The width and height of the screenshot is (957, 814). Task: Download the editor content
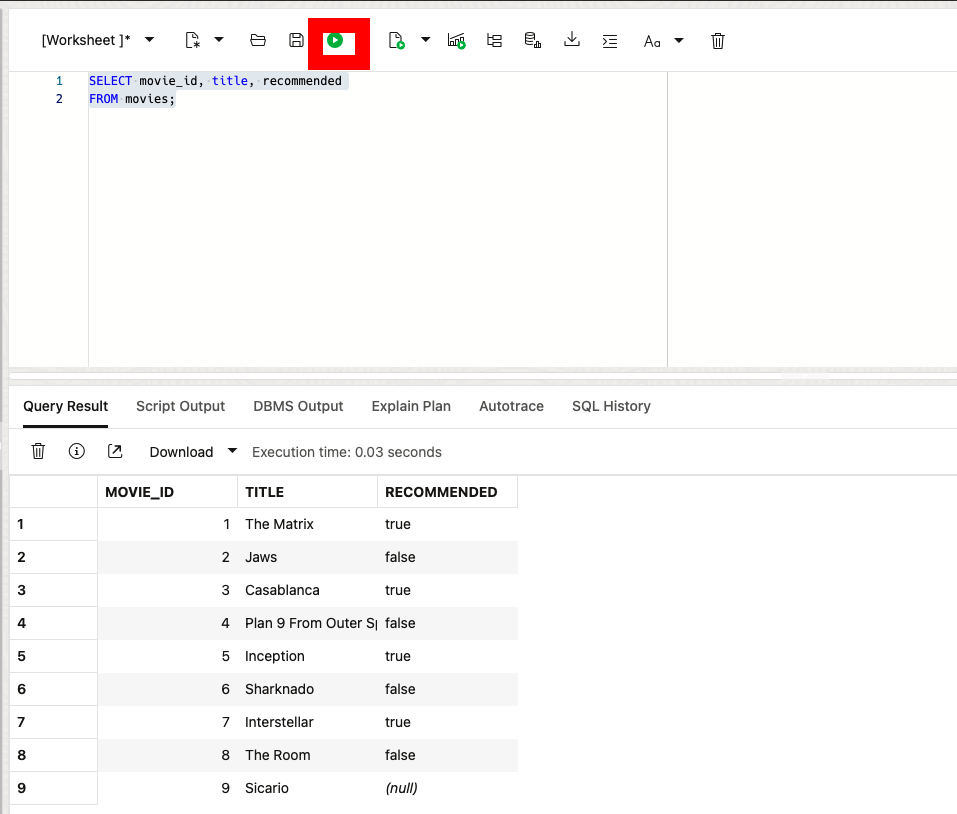coord(572,41)
